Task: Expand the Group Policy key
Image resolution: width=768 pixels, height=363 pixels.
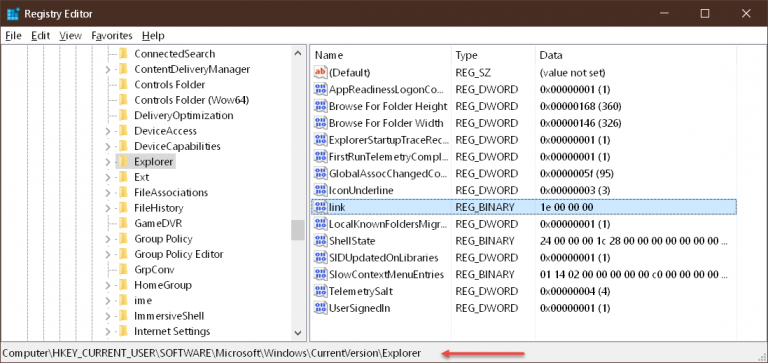Action: click(x=108, y=239)
